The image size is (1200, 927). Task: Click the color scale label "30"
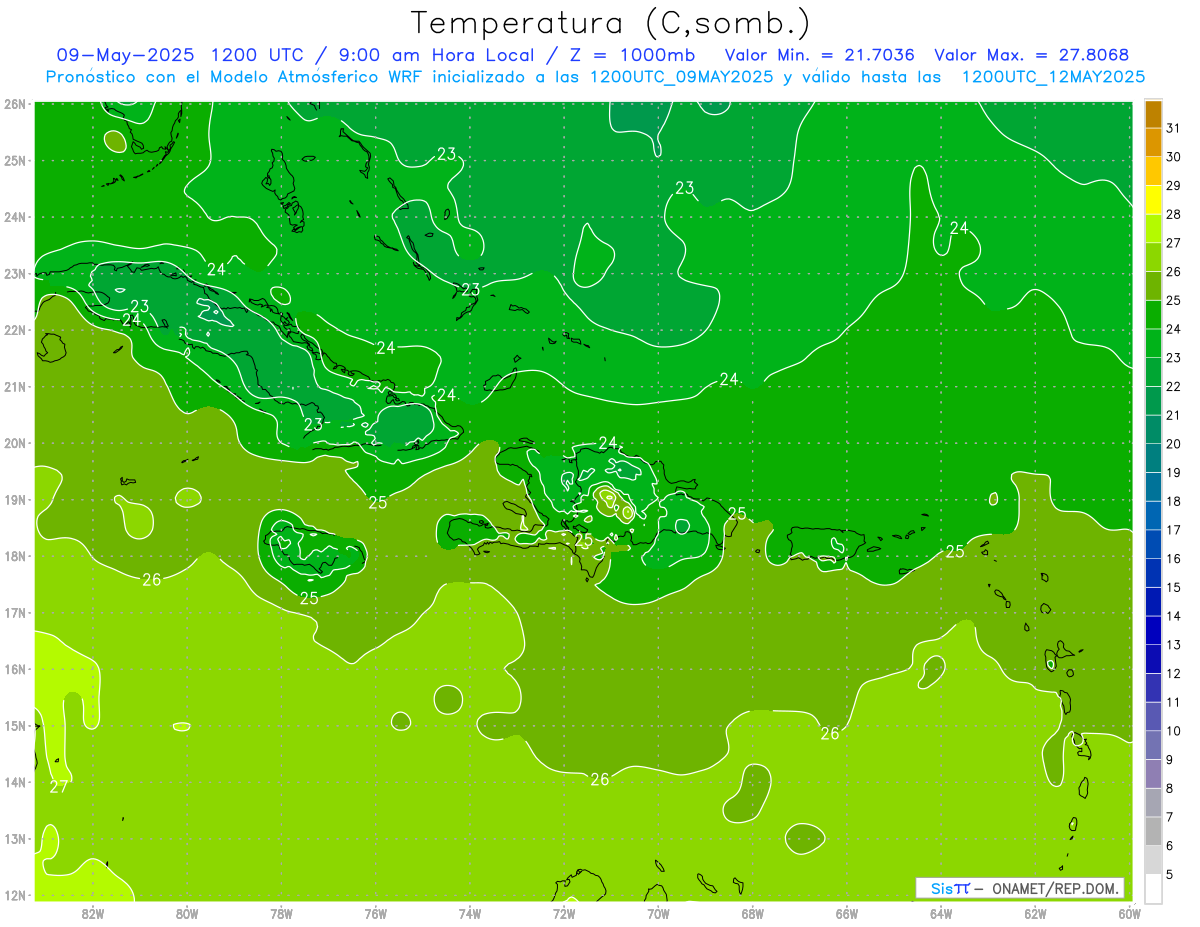click(1174, 157)
